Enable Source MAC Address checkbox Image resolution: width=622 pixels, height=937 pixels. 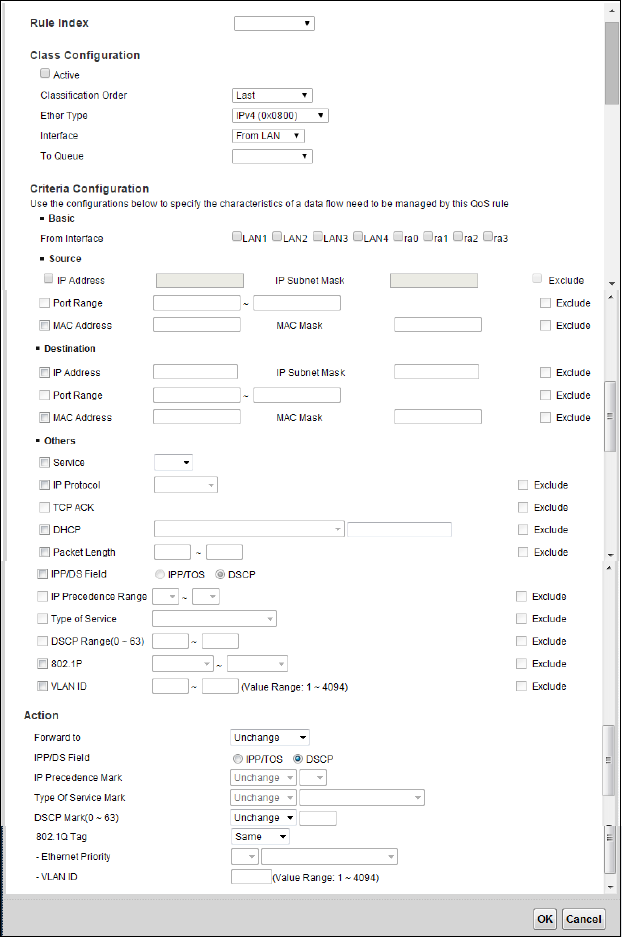coord(44,326)
